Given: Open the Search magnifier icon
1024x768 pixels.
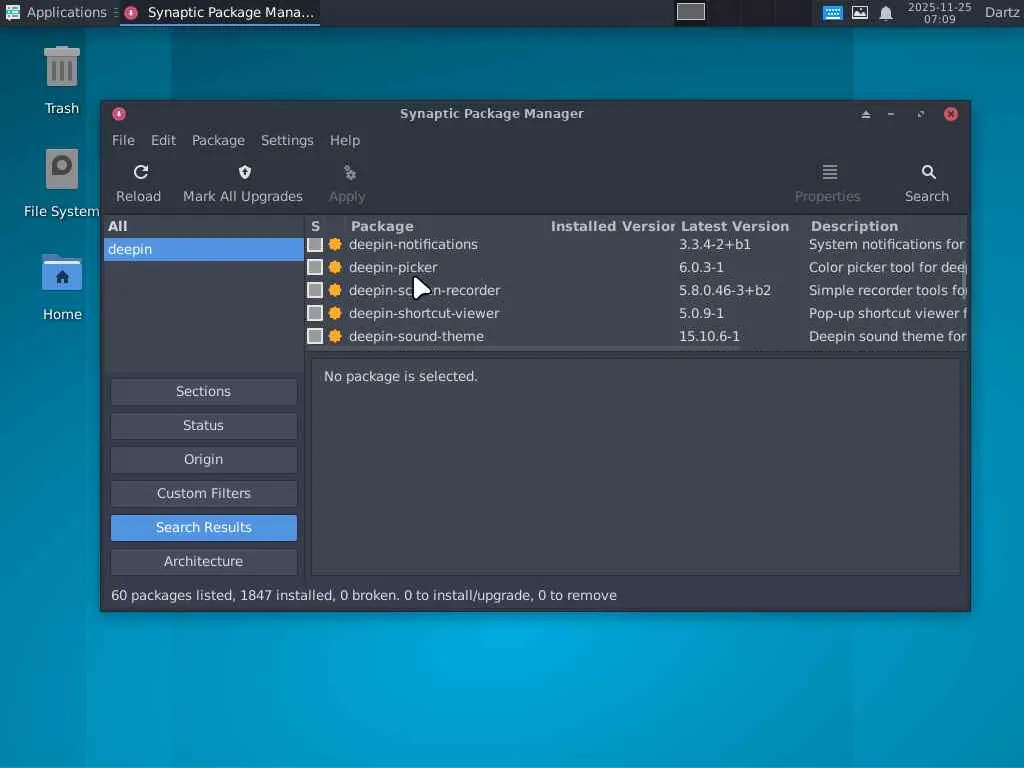Looking at the screenshot, I should click(x=929, y=172).
